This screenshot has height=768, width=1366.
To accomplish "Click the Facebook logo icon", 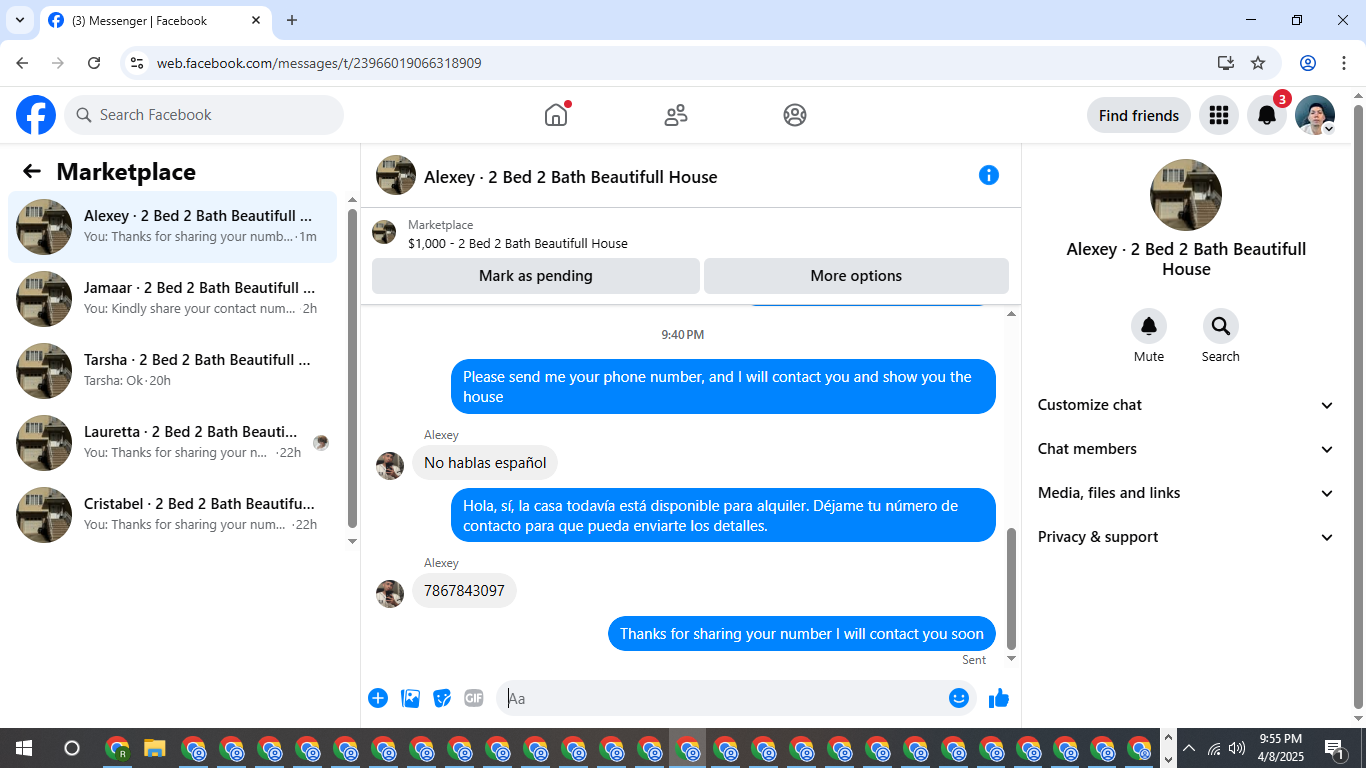I will pyautogui.click(x=36, y=115).
